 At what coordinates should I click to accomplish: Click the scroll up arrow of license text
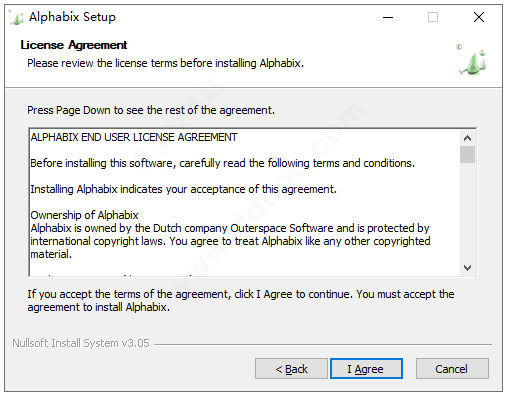tap(467, 138)
